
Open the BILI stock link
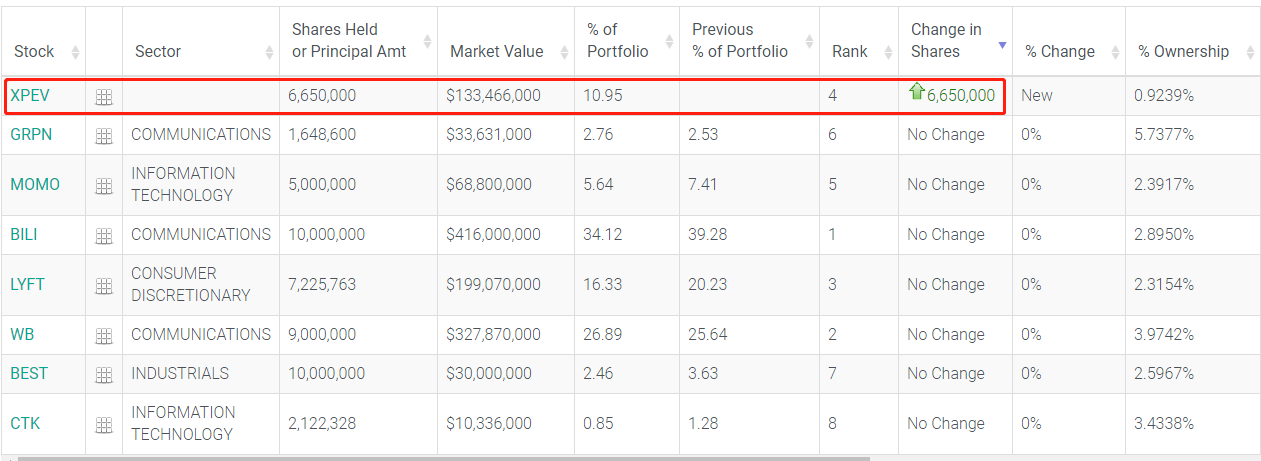(24, 234)
